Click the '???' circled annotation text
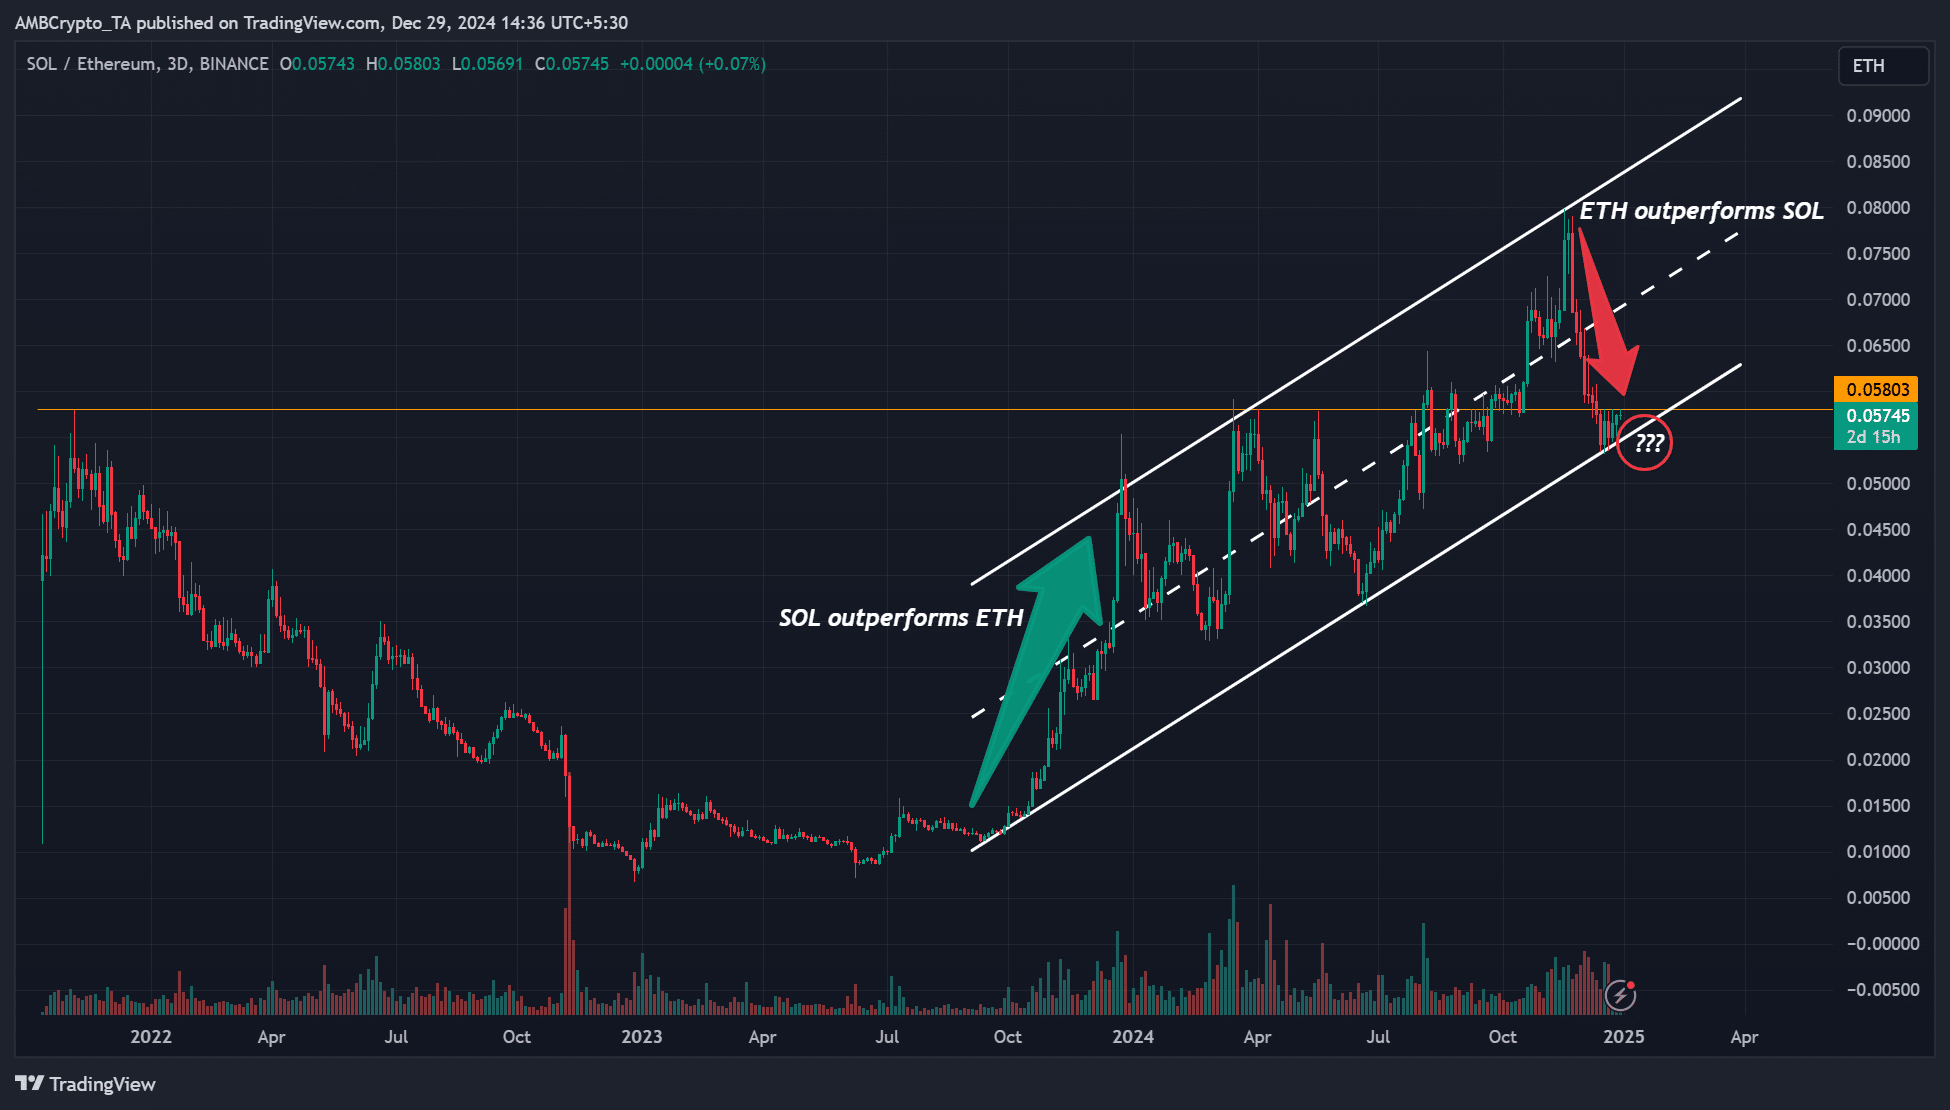The width and height of the screenshot is (1950, 1110). (1649, 443)
